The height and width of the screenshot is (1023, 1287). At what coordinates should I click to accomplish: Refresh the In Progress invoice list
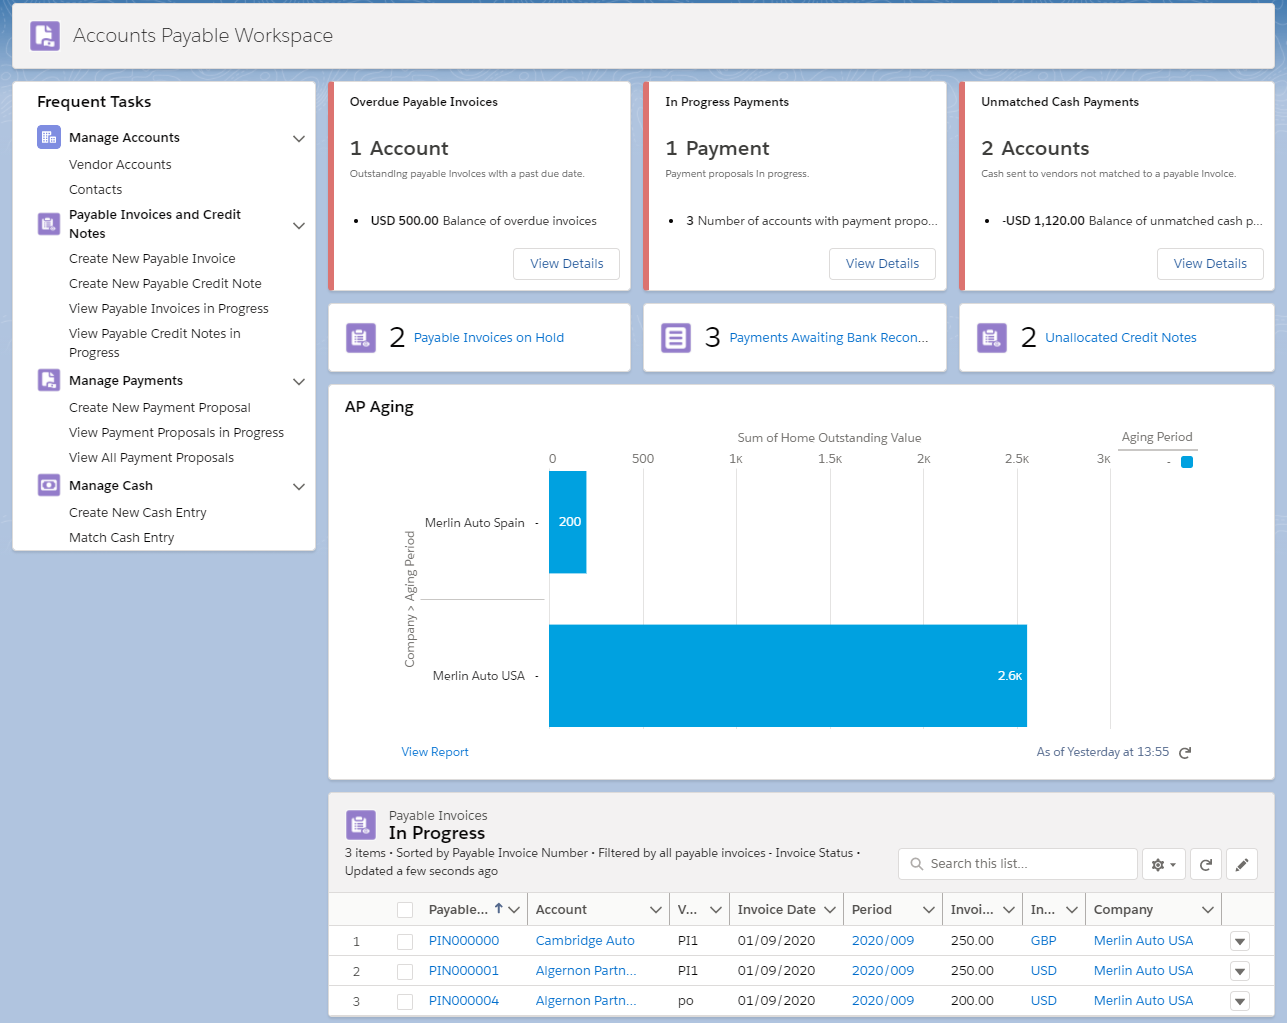pyautogui.click(x=1206, y=865)
